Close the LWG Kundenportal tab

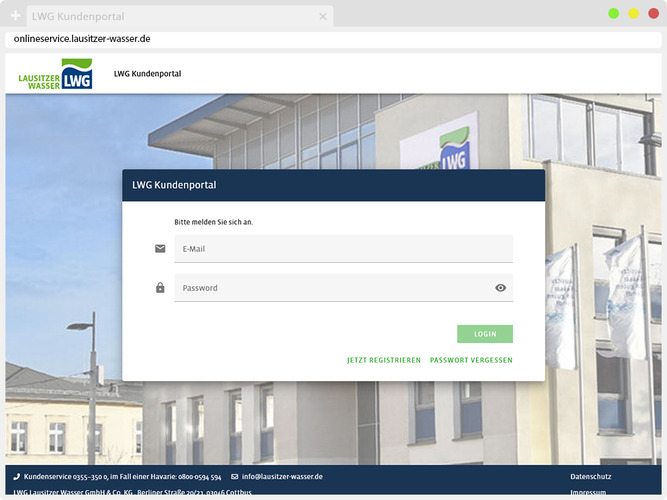323,17
